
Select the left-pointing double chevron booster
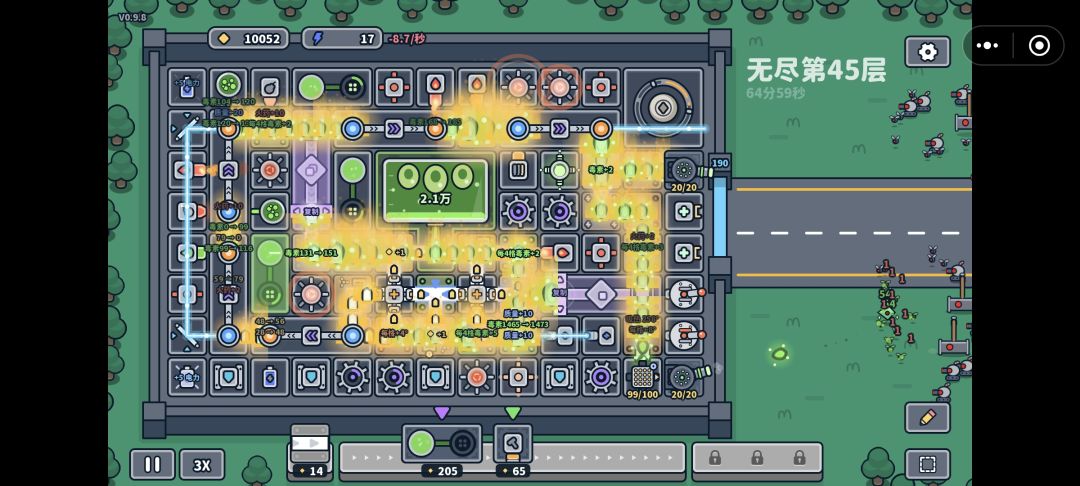[311, 335]
